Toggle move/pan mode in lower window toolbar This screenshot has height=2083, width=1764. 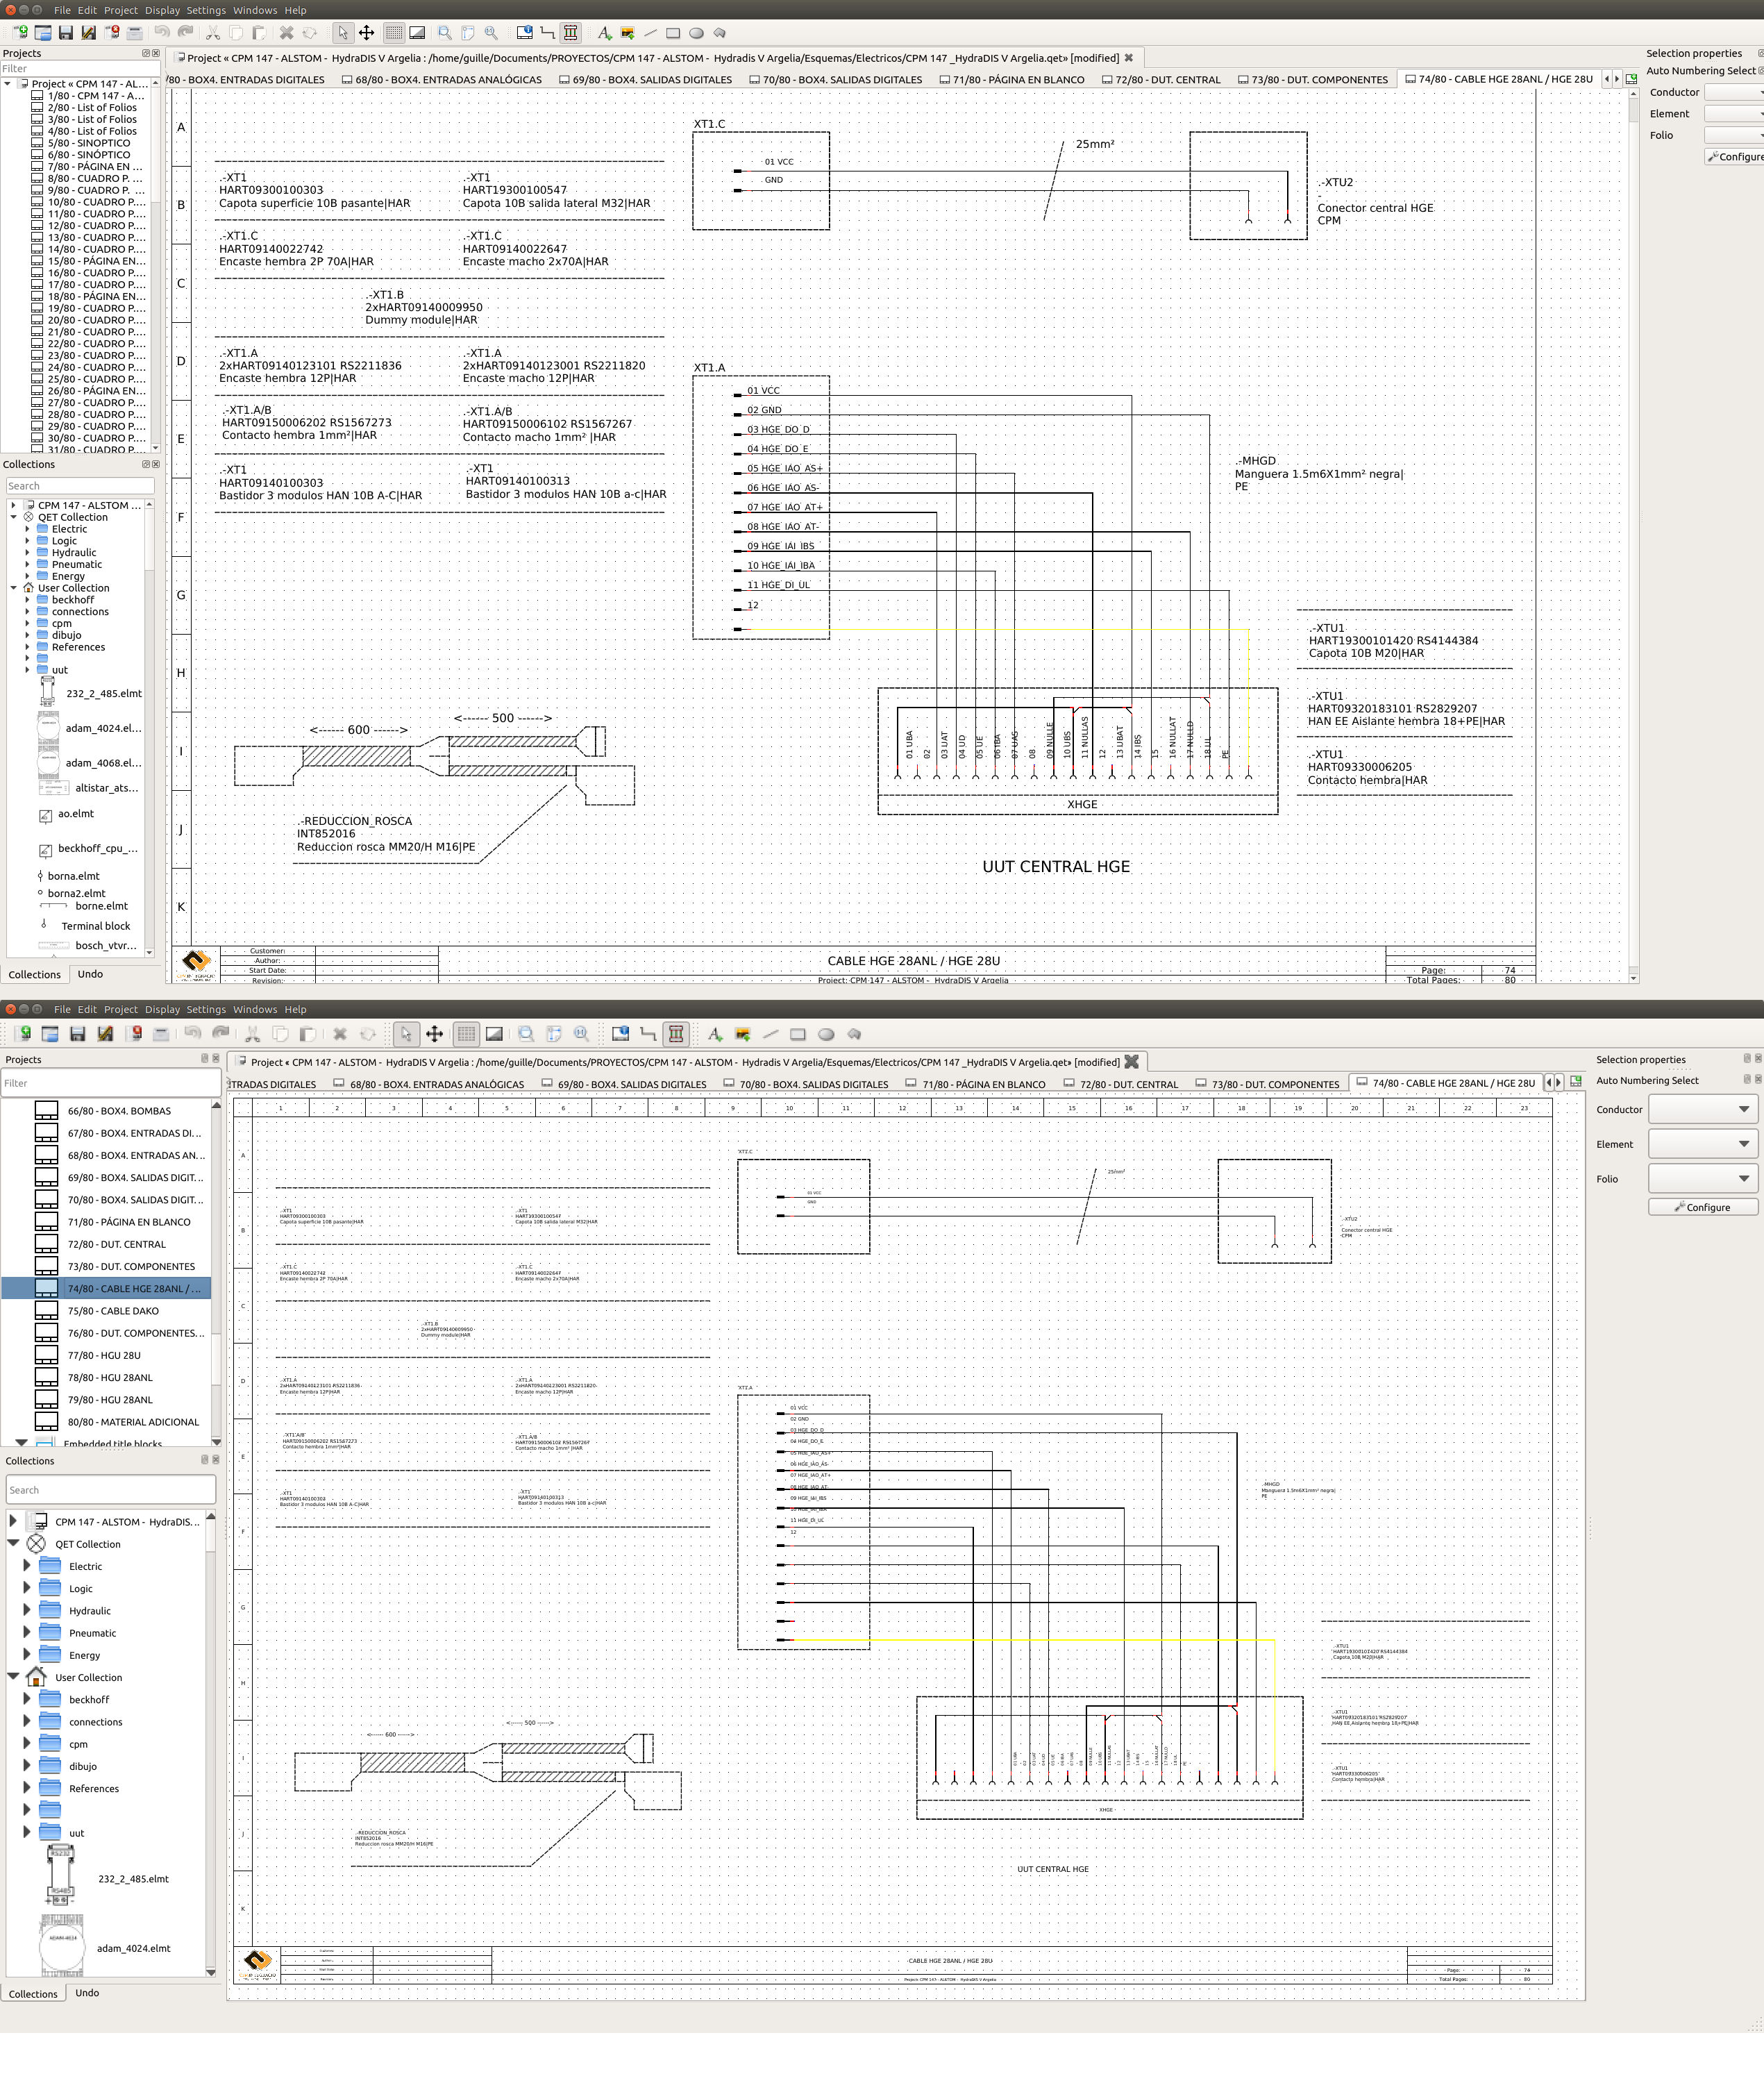tap(434, 1034)
